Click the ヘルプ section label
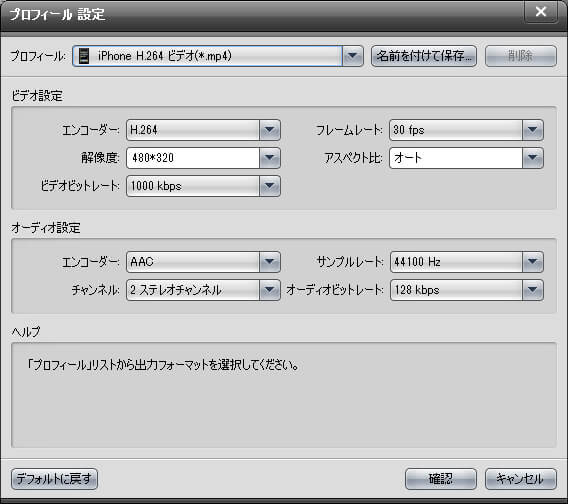This screenshot has height=504, width=568. coord(26,332)
